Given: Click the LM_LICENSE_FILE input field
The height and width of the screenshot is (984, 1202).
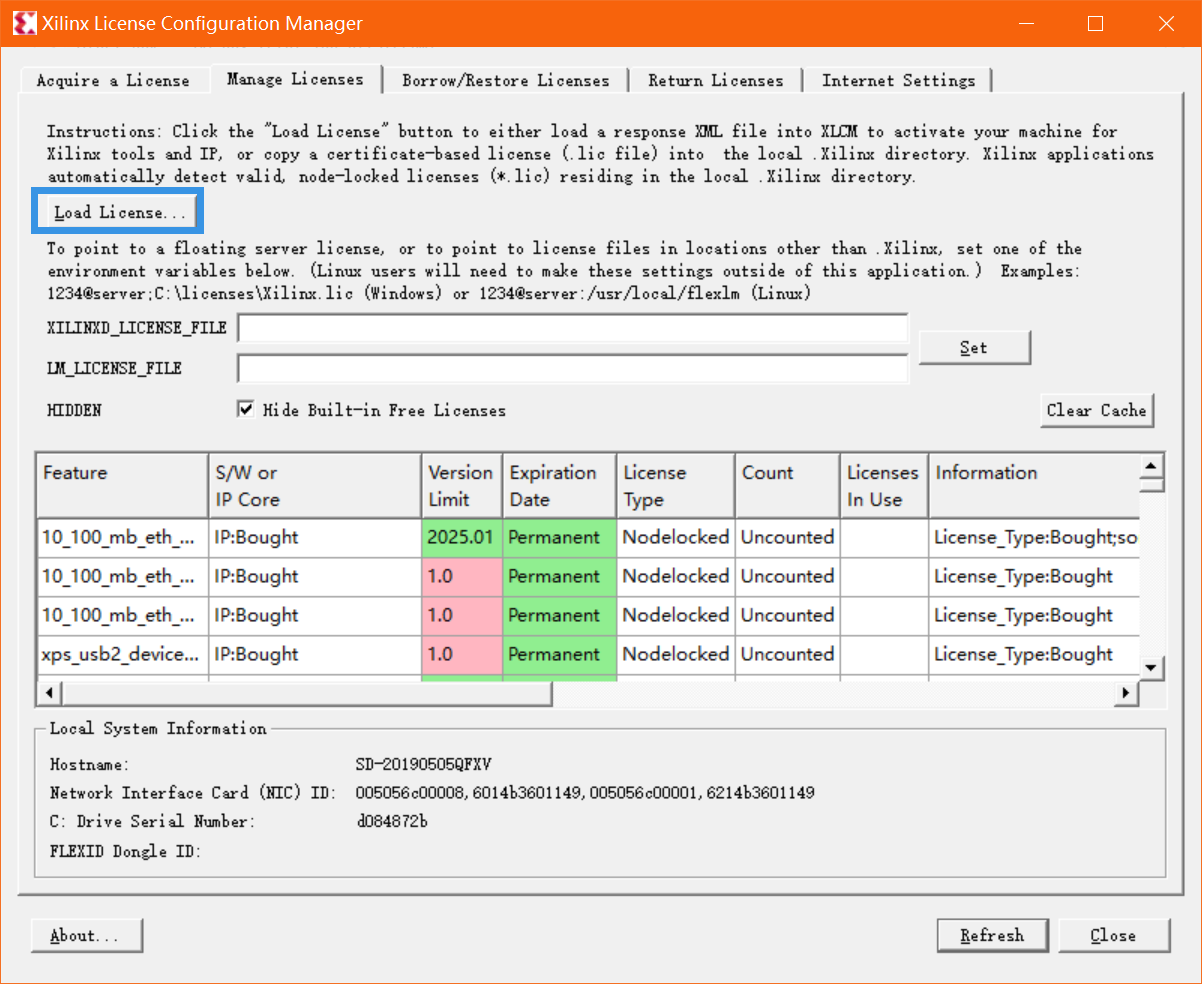Looking at the screenshot, I should [572, 368].
